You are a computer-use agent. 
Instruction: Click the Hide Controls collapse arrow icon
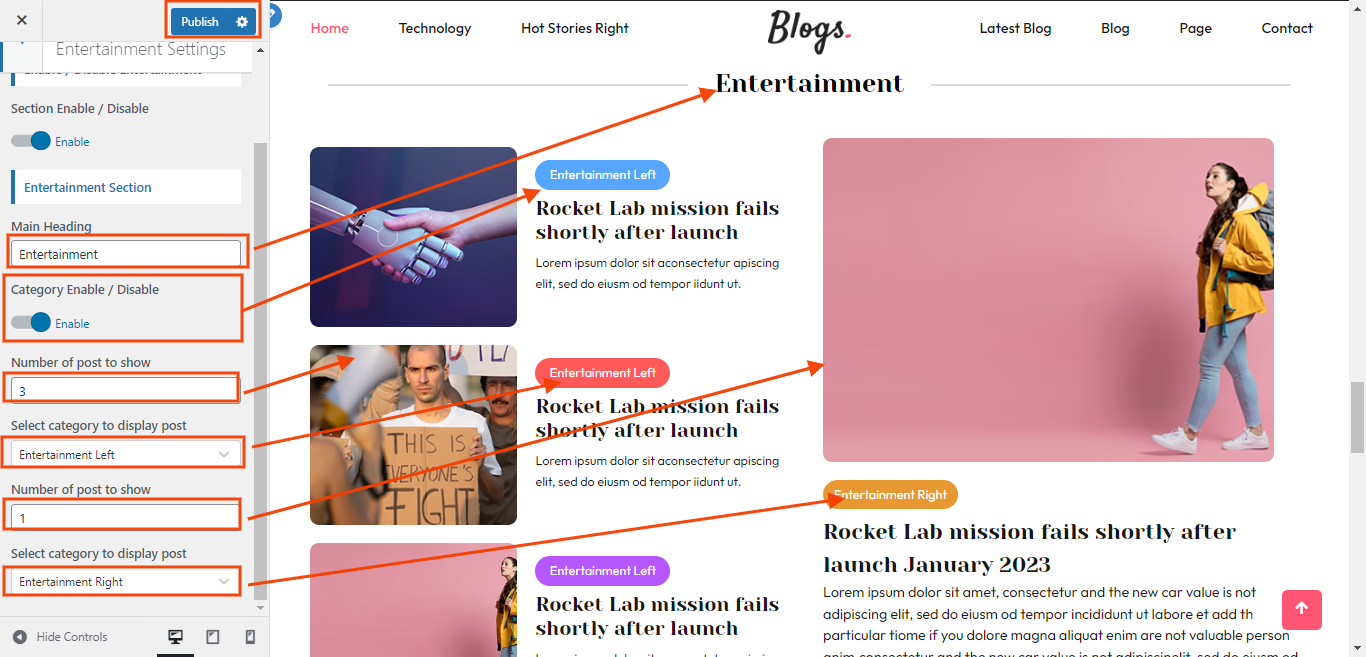(20, 637)
